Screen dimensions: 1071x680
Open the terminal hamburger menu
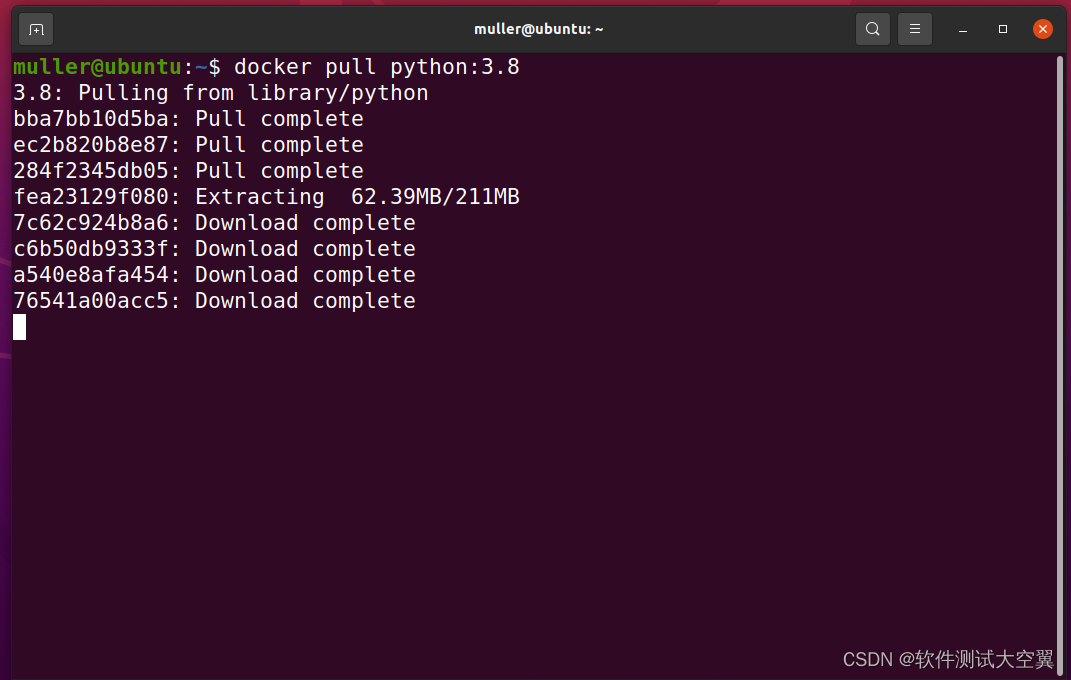pos(914,29)
